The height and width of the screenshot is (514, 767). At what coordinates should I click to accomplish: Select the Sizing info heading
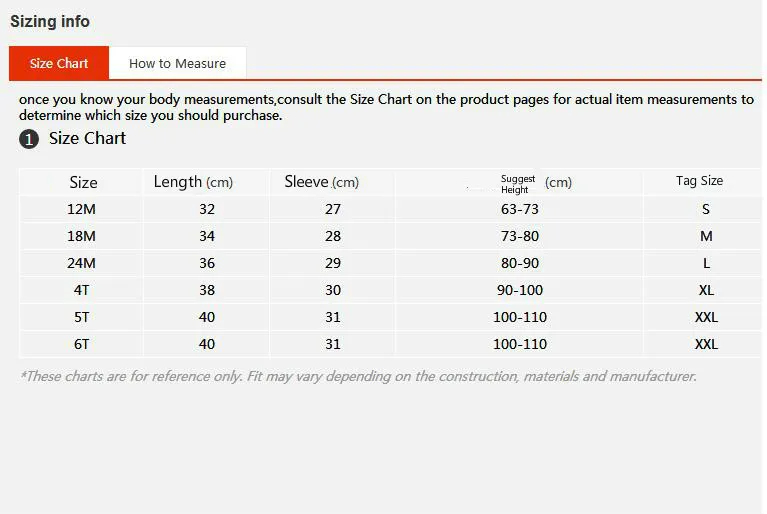click(50, 22)
